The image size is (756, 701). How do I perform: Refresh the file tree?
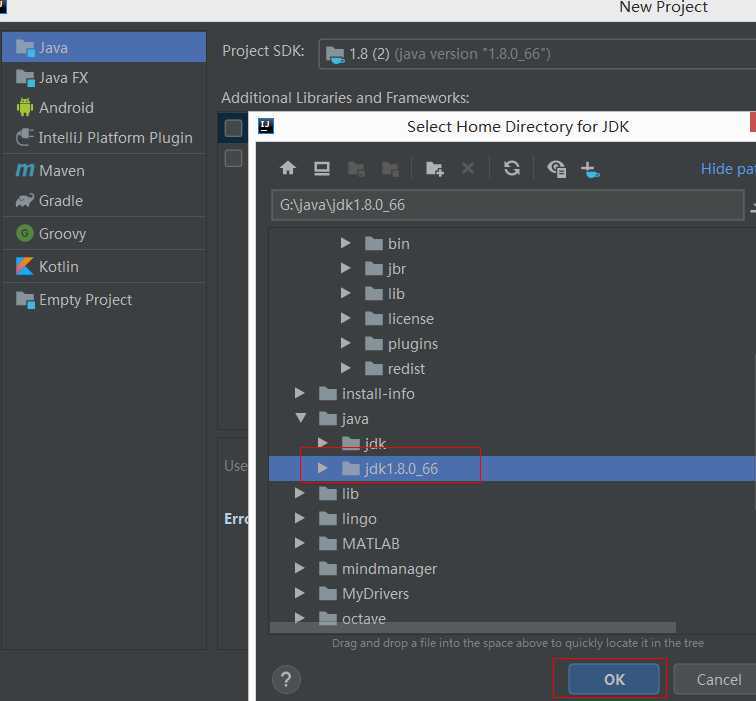512,168
